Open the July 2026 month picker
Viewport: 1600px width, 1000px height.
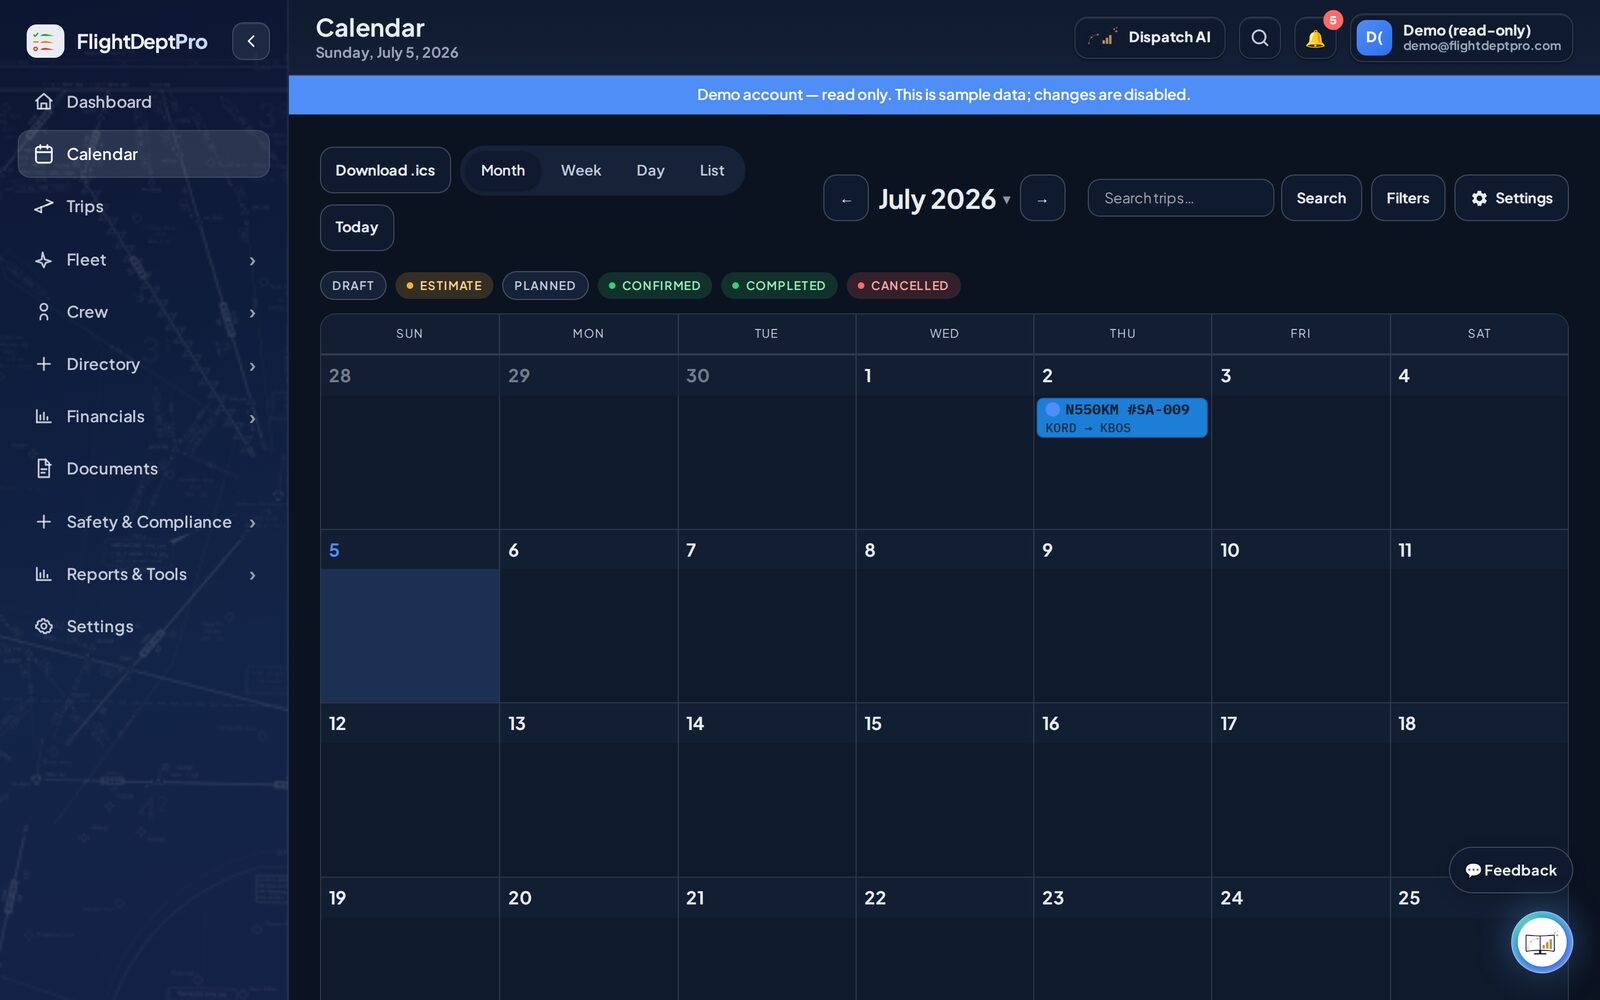click(944, 199)
